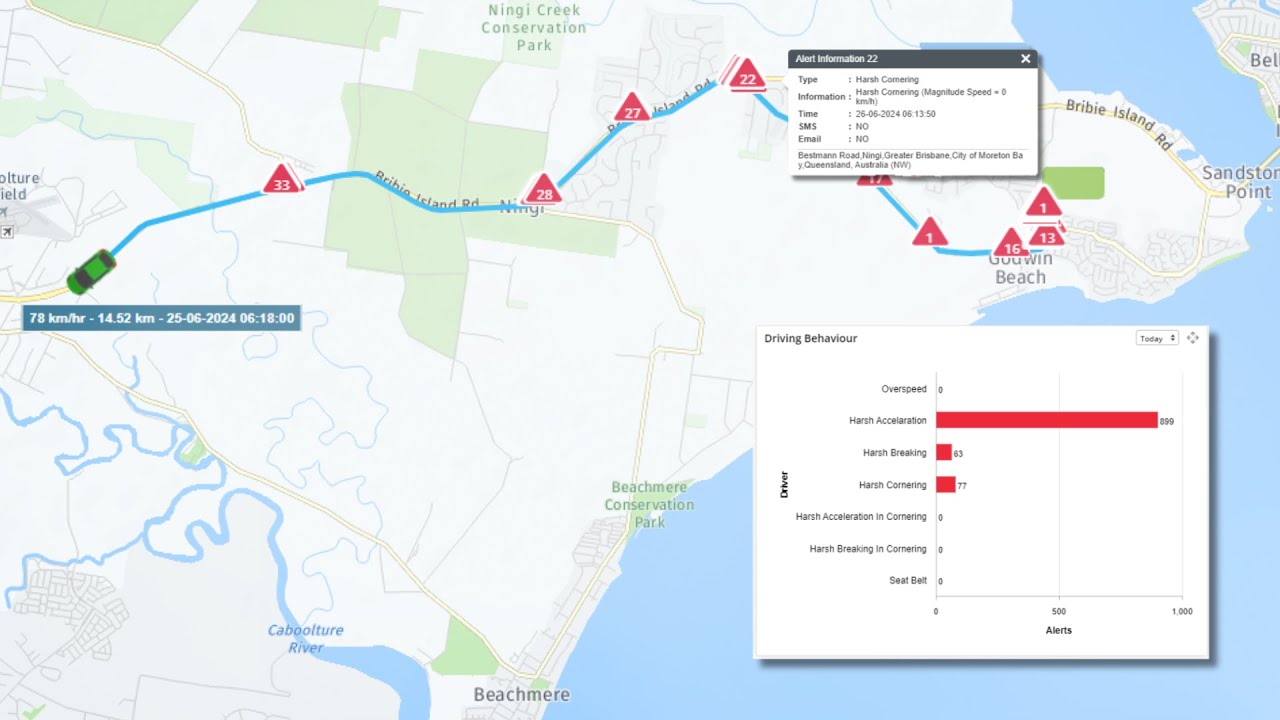Image resolution: width=1280 pixels, height=720 pixels.
Task: Open alert marker 27 on the map
Action: [x=631, y=109]
